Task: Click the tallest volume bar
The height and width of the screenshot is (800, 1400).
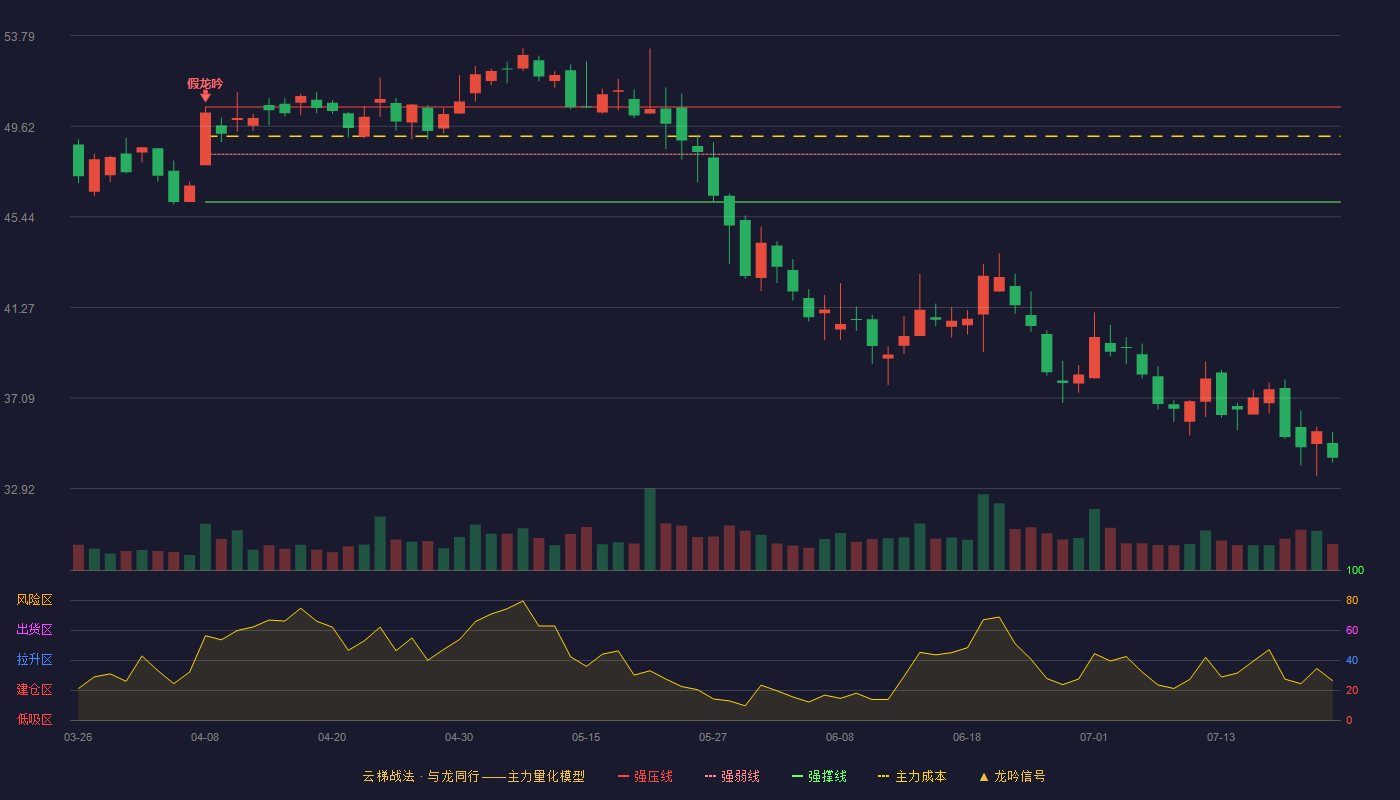Action: tap(650, 529)
